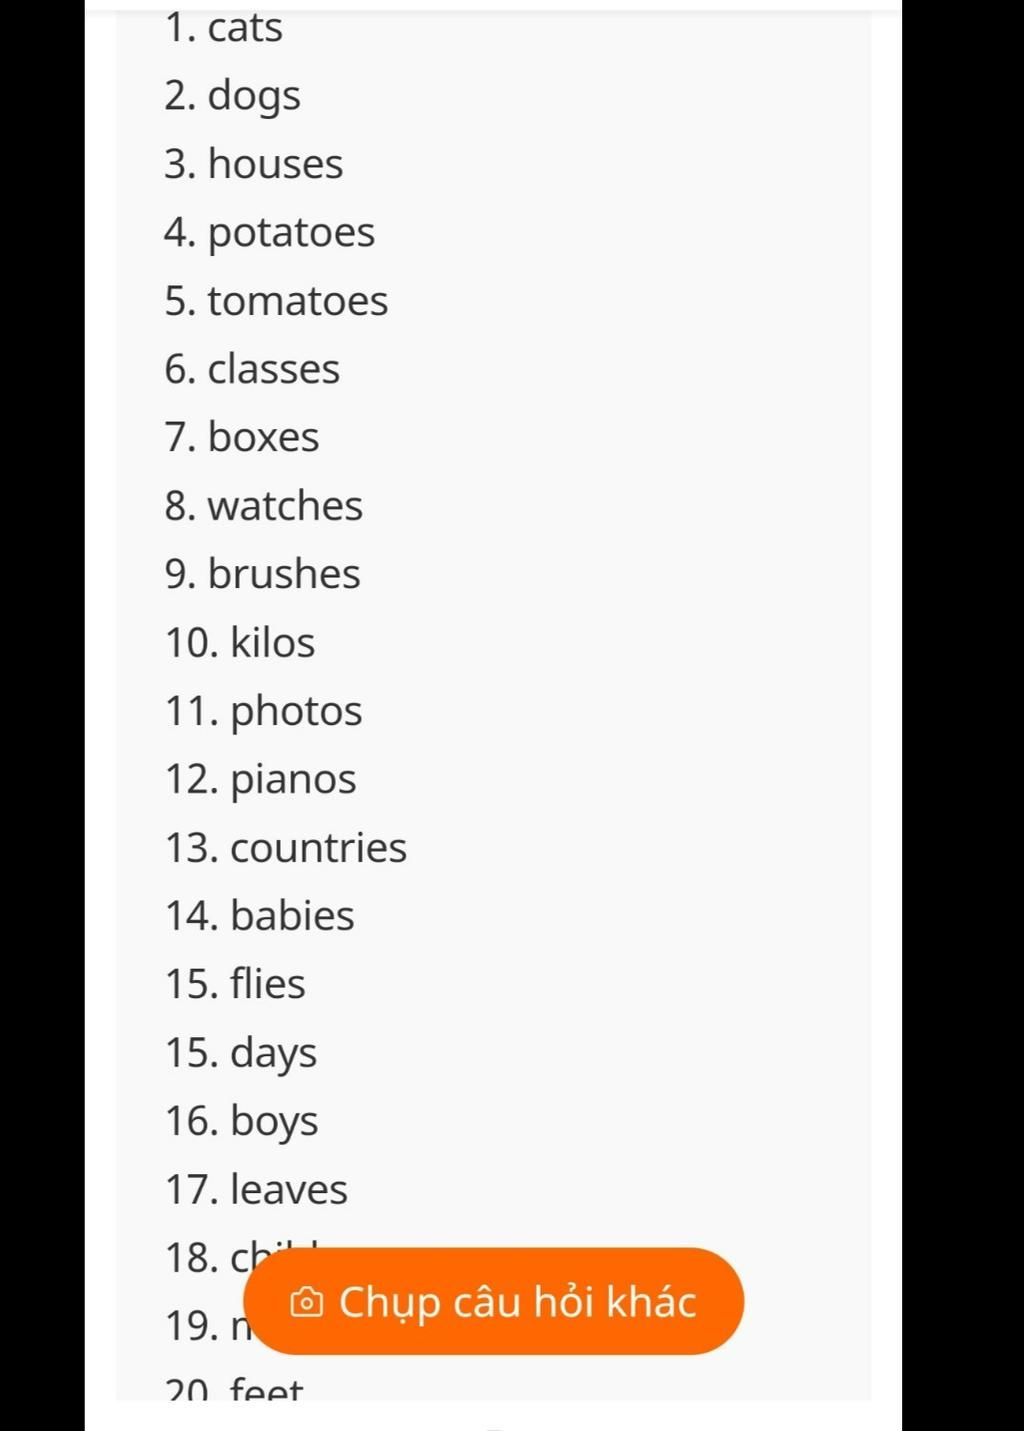Select list item "1. cats"
Screen dimensions: 1024x1431
pos(223,27)
